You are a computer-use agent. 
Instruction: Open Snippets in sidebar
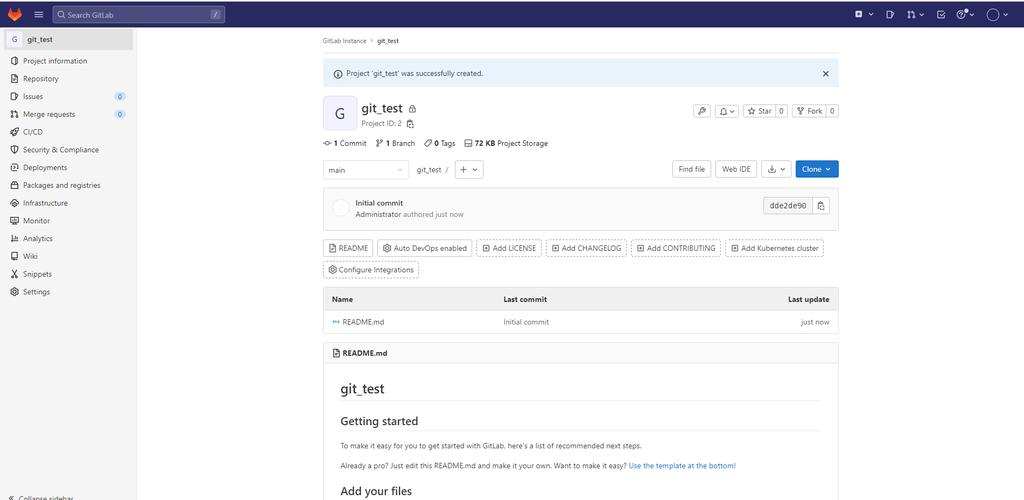[x=37, y=274]
